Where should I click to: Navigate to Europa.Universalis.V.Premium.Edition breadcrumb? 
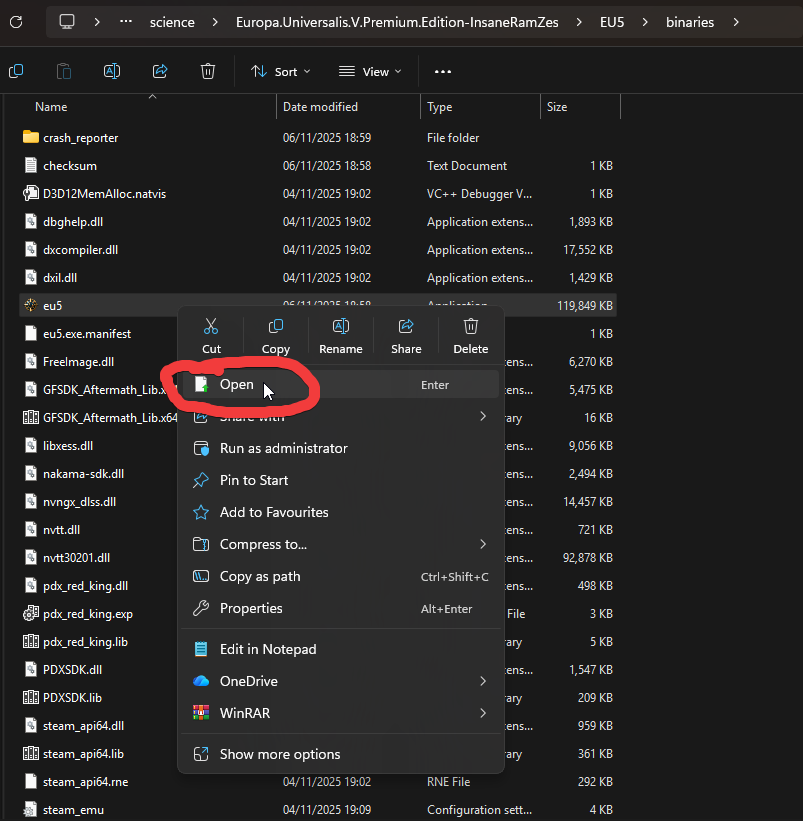coord(397,22)
